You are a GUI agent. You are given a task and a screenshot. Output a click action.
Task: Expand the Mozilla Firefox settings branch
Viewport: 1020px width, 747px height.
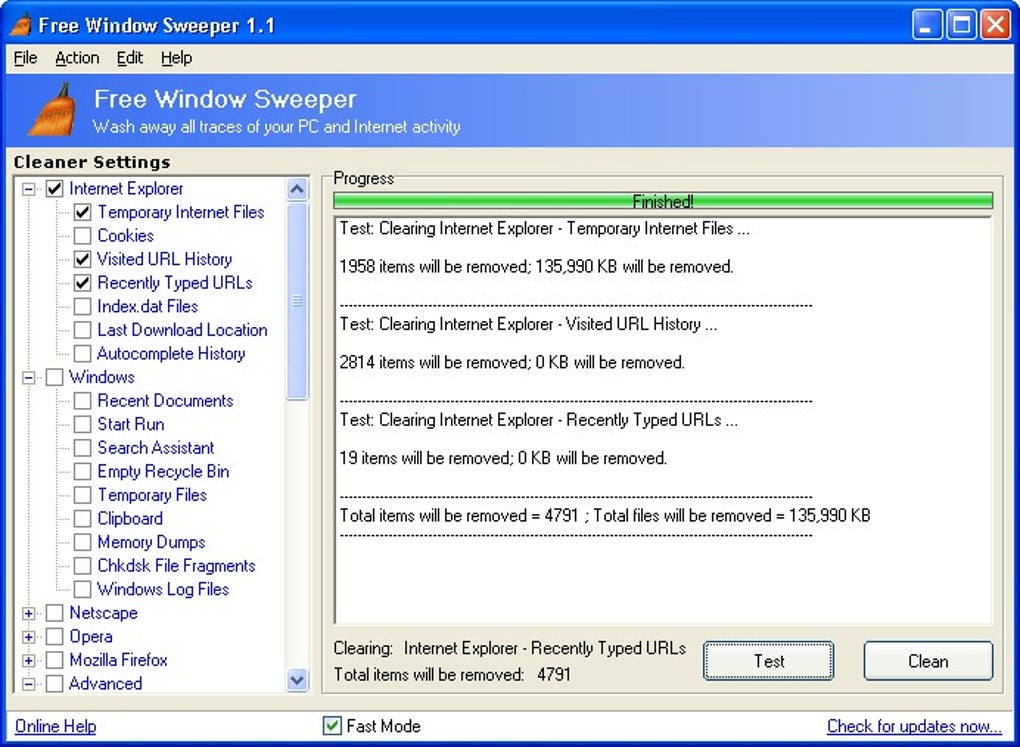pyautogui.click(x=28, y=660)
